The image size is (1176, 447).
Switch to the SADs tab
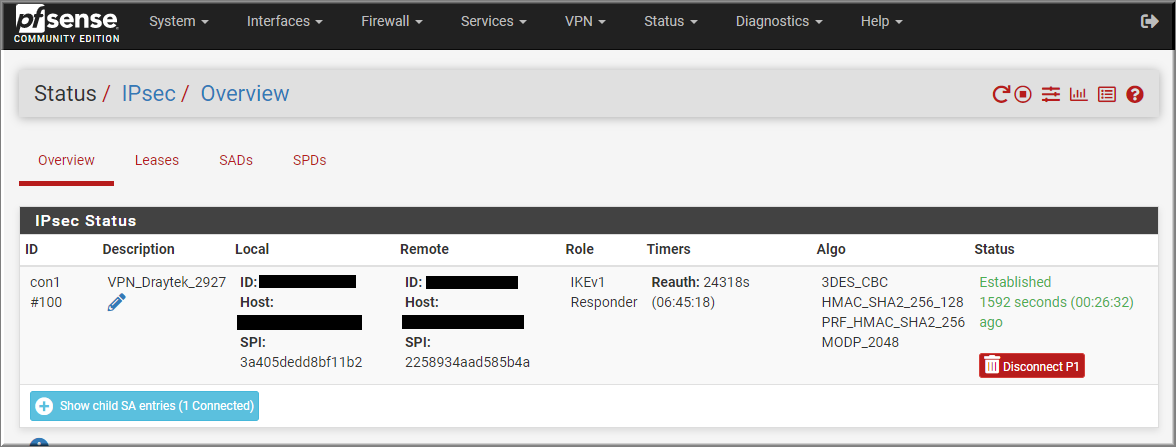pyautogui.click(x=236, y=160)
